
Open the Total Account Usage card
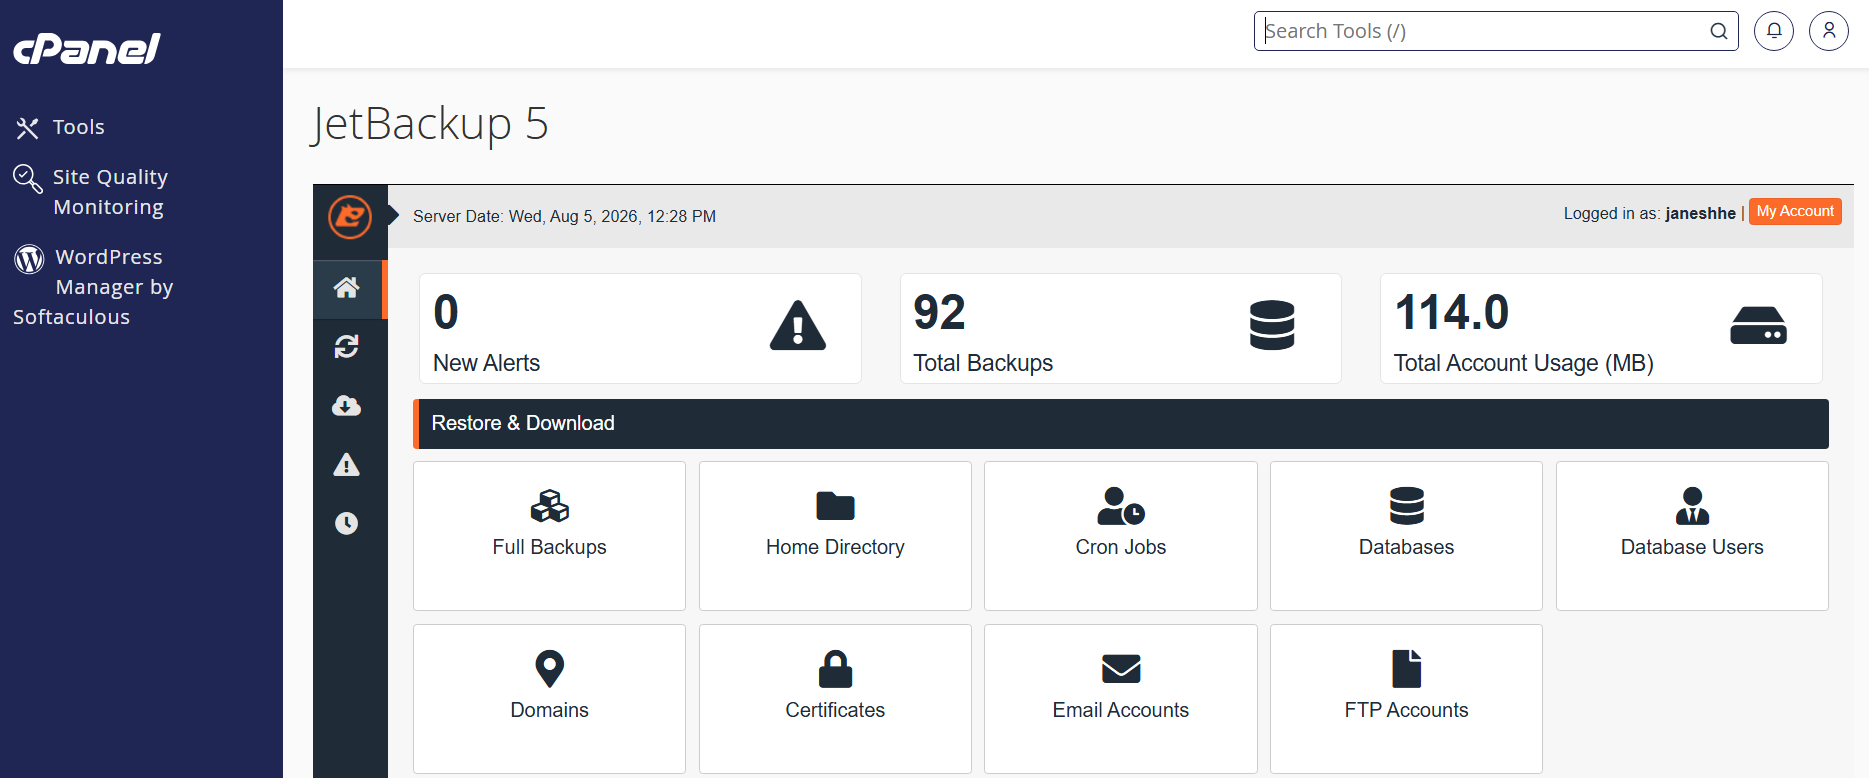click(x=1601, y=328)
